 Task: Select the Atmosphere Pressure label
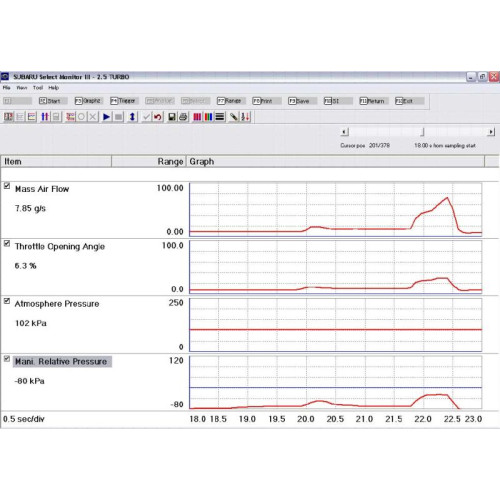click(57, 304)
